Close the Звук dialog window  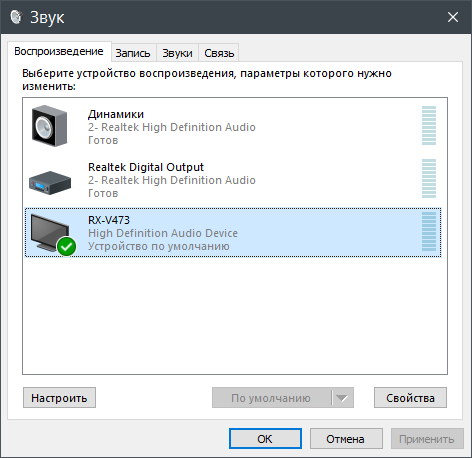coord(453,17)
